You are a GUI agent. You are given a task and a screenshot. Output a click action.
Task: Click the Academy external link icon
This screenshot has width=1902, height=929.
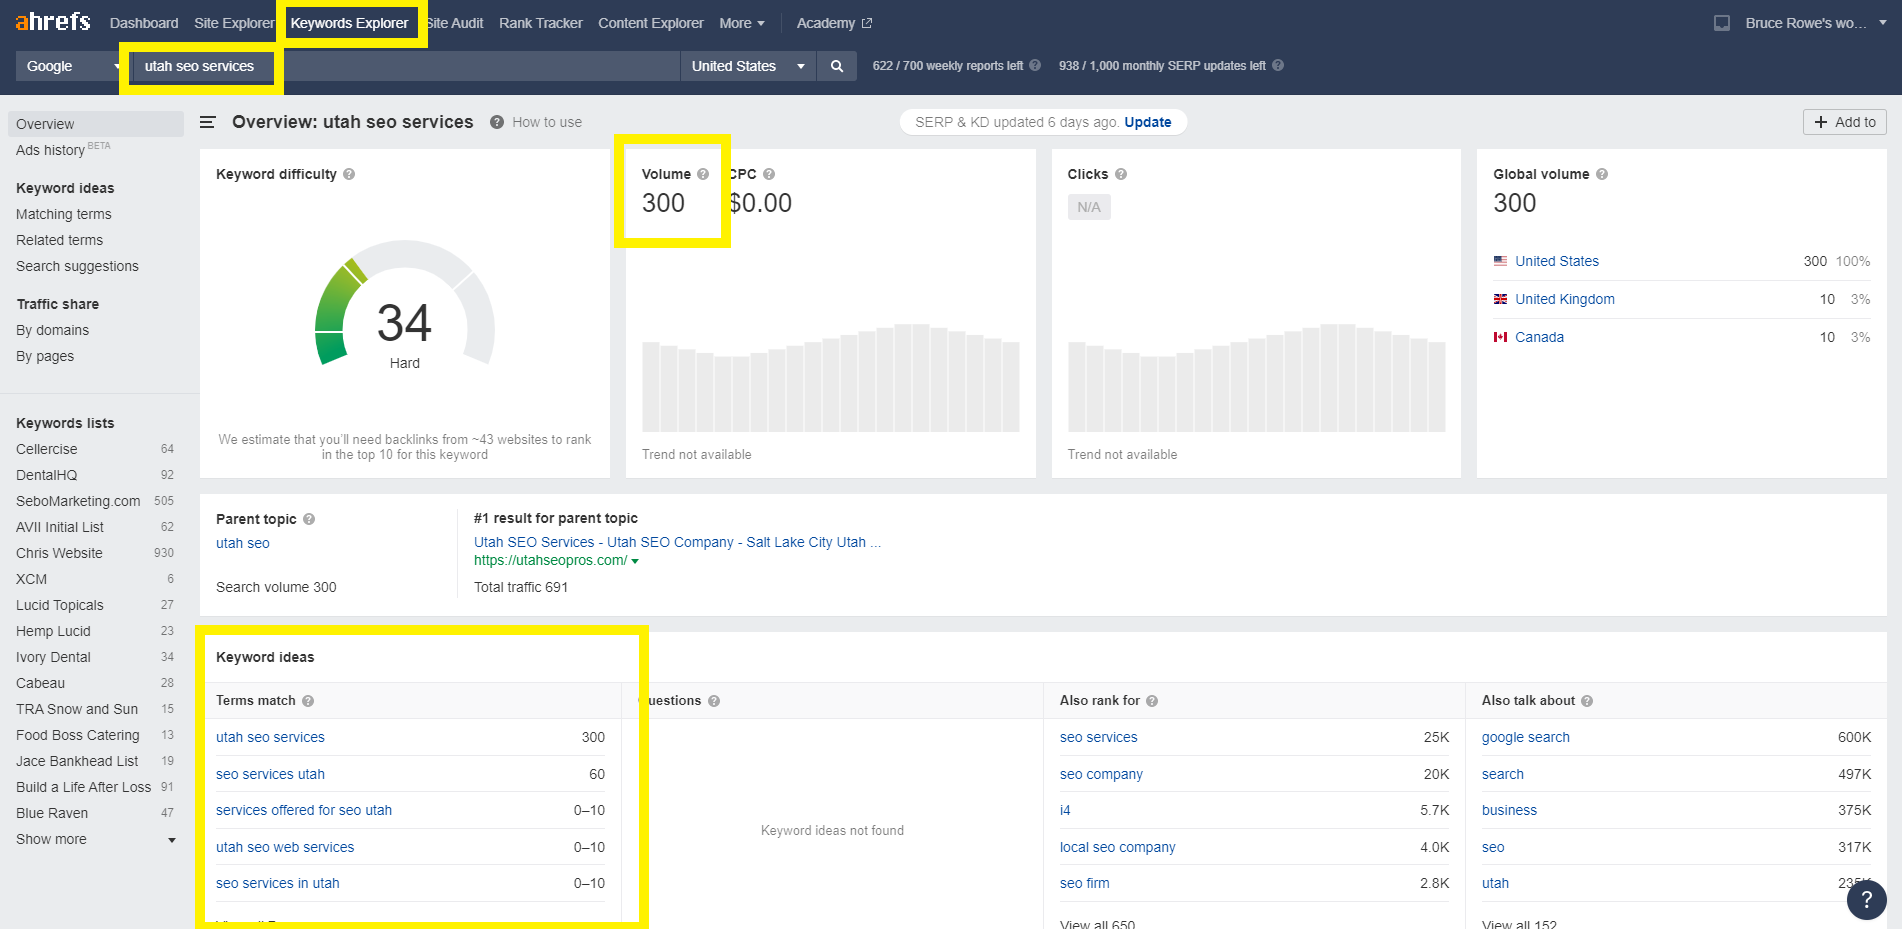coord(867,23)
